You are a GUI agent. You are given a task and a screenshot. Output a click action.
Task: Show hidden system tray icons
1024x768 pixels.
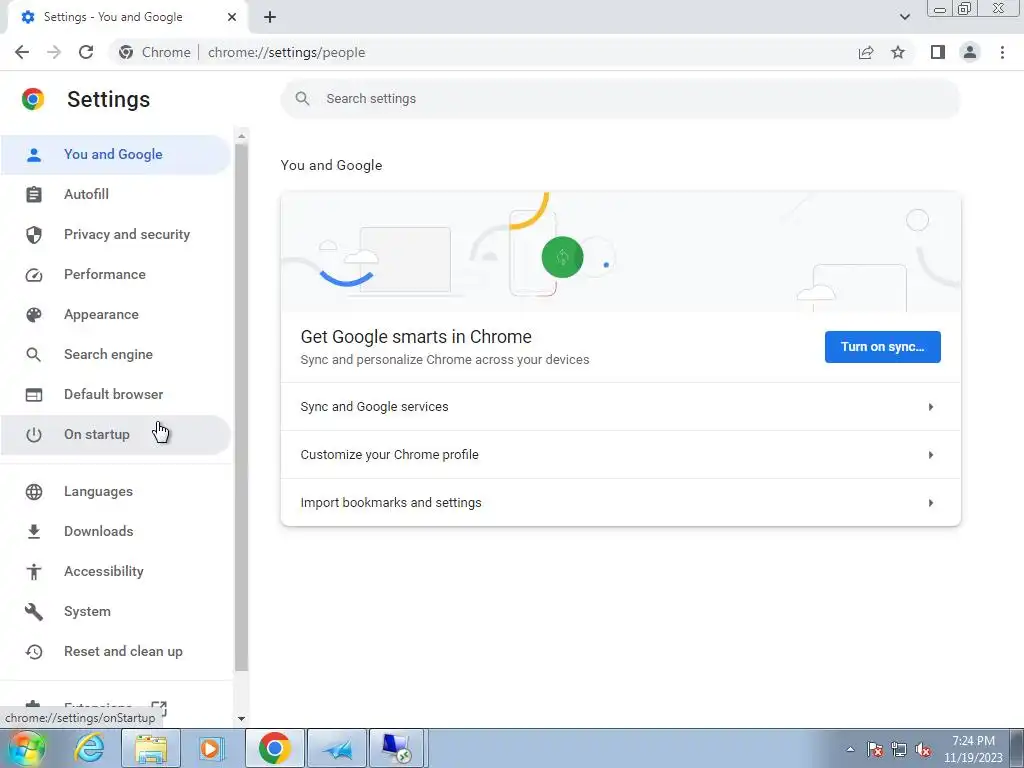tap(850, 749)
